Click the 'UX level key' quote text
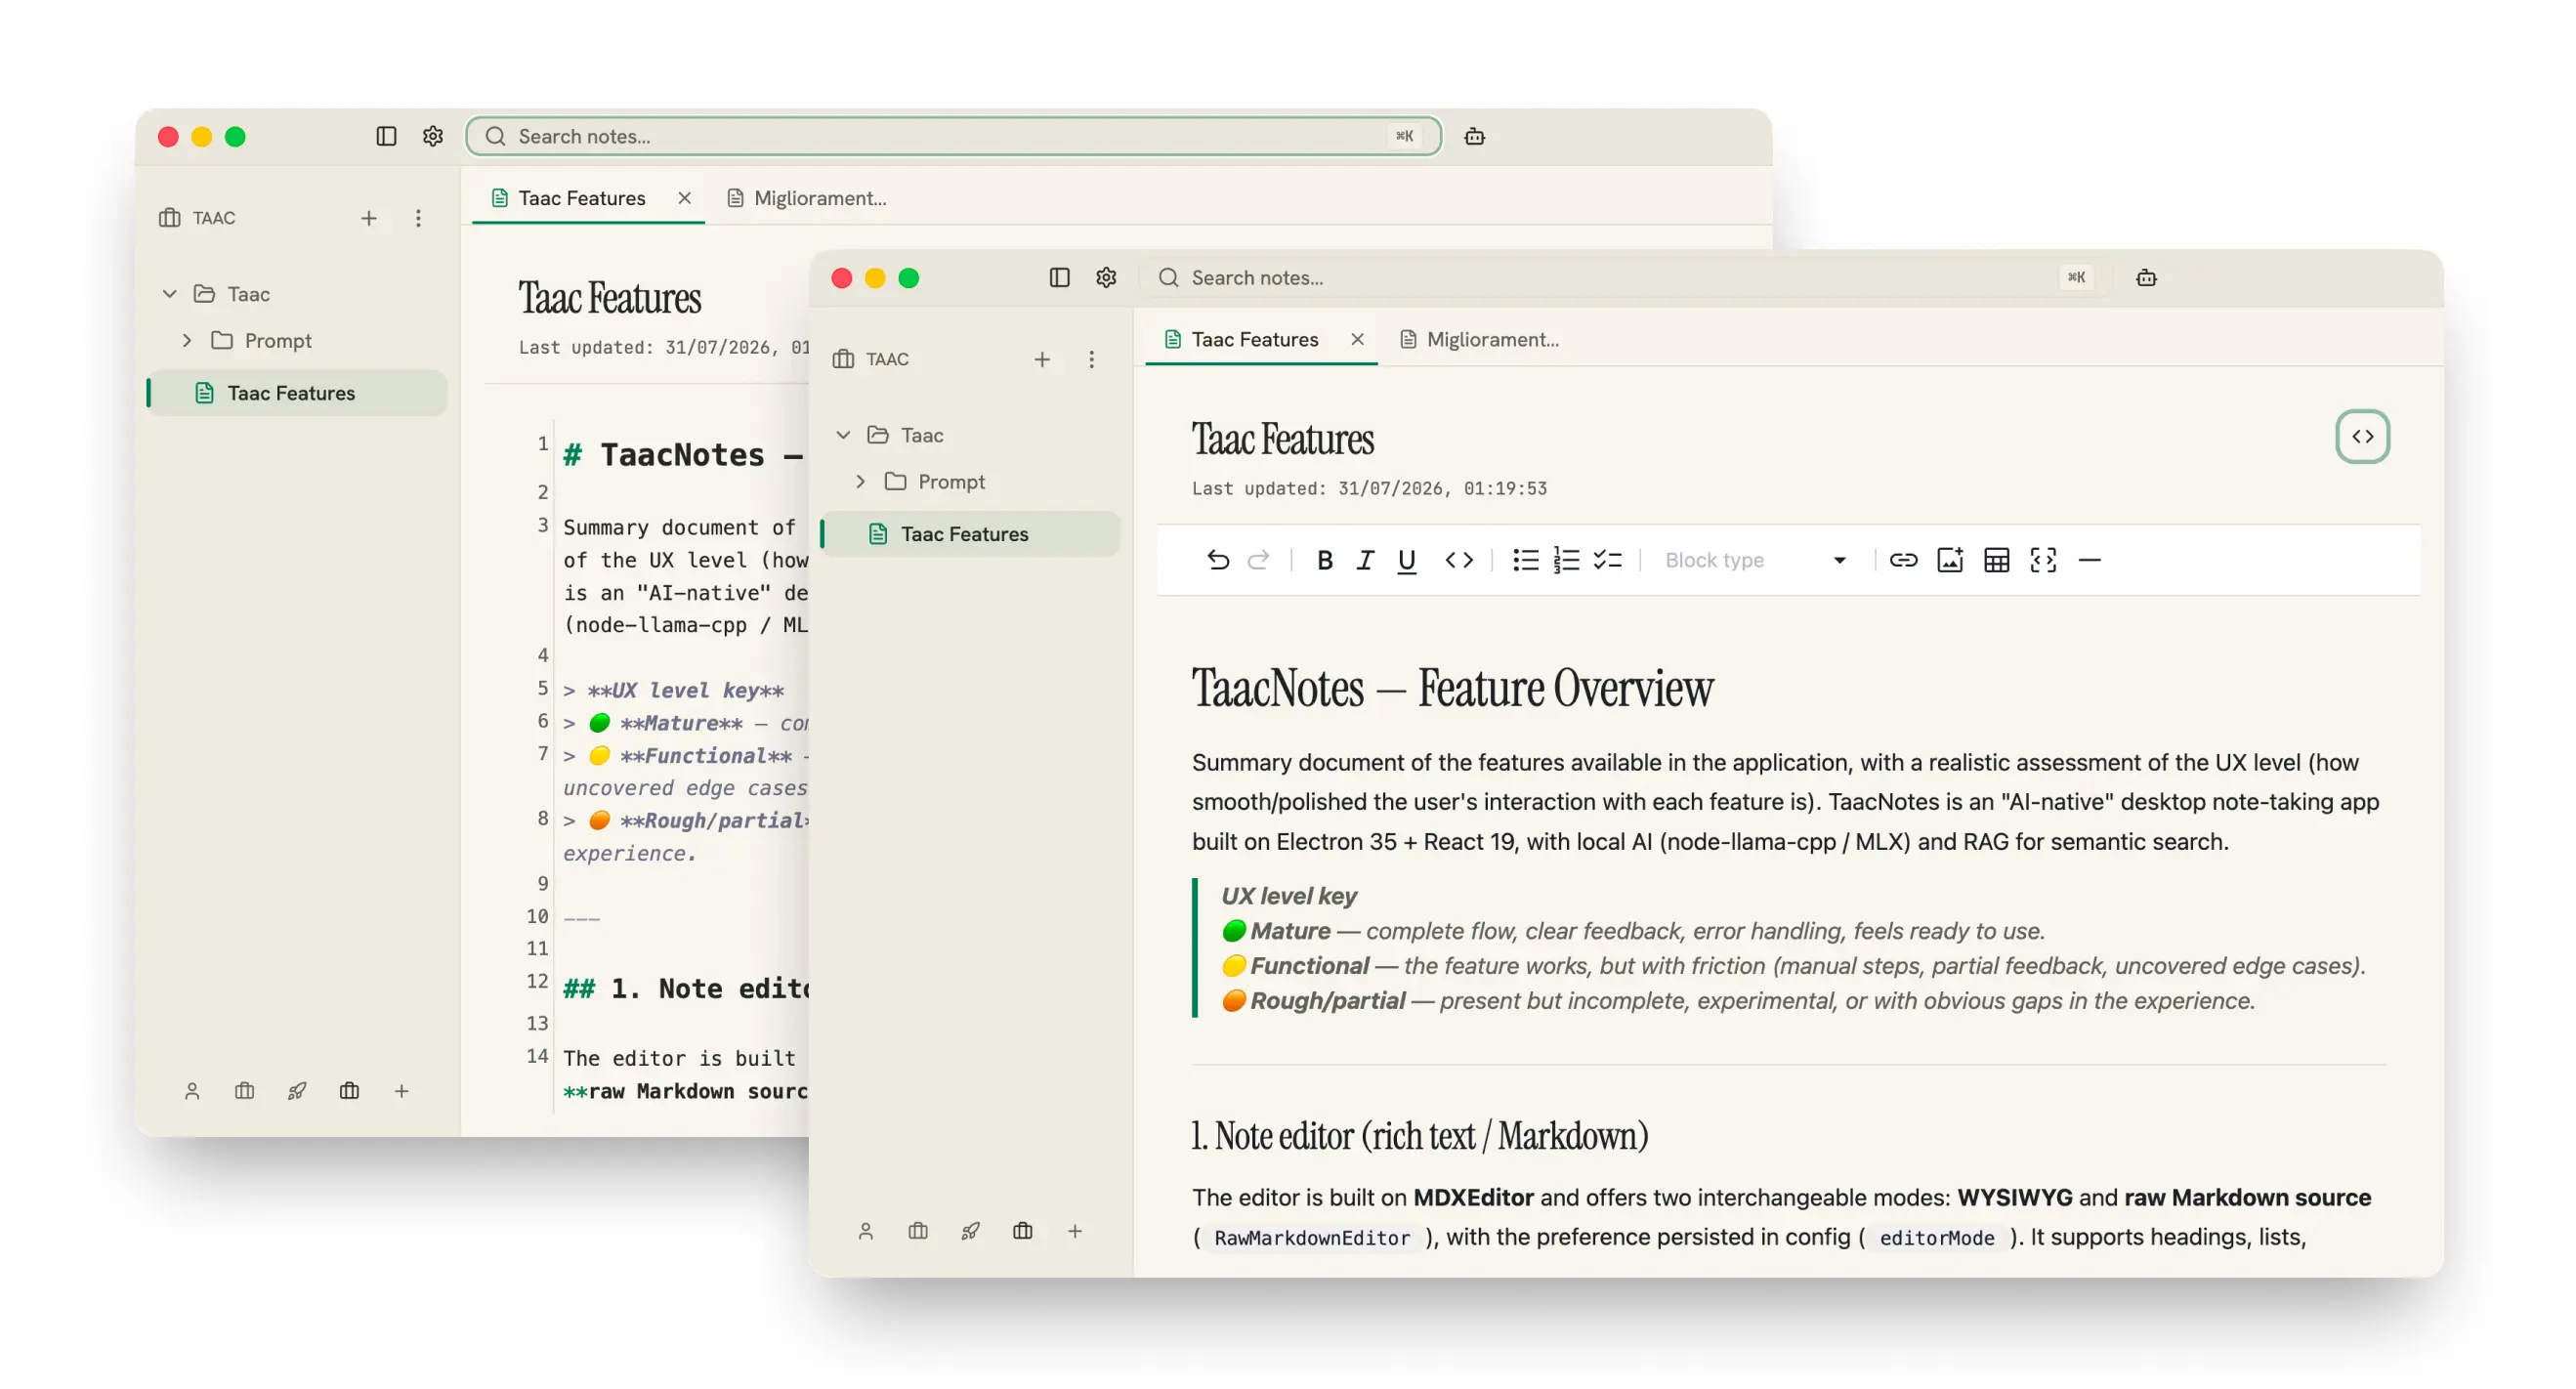The image size is (2576, 1389). pyautogui.click(x=1288, y=896)
